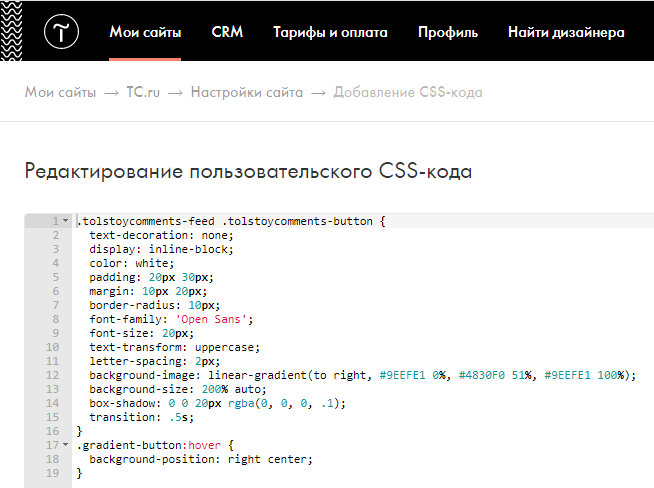Click the Tilda logo icon
The image size is (654, 488).
pyautogui.click(x=61, y=32)
